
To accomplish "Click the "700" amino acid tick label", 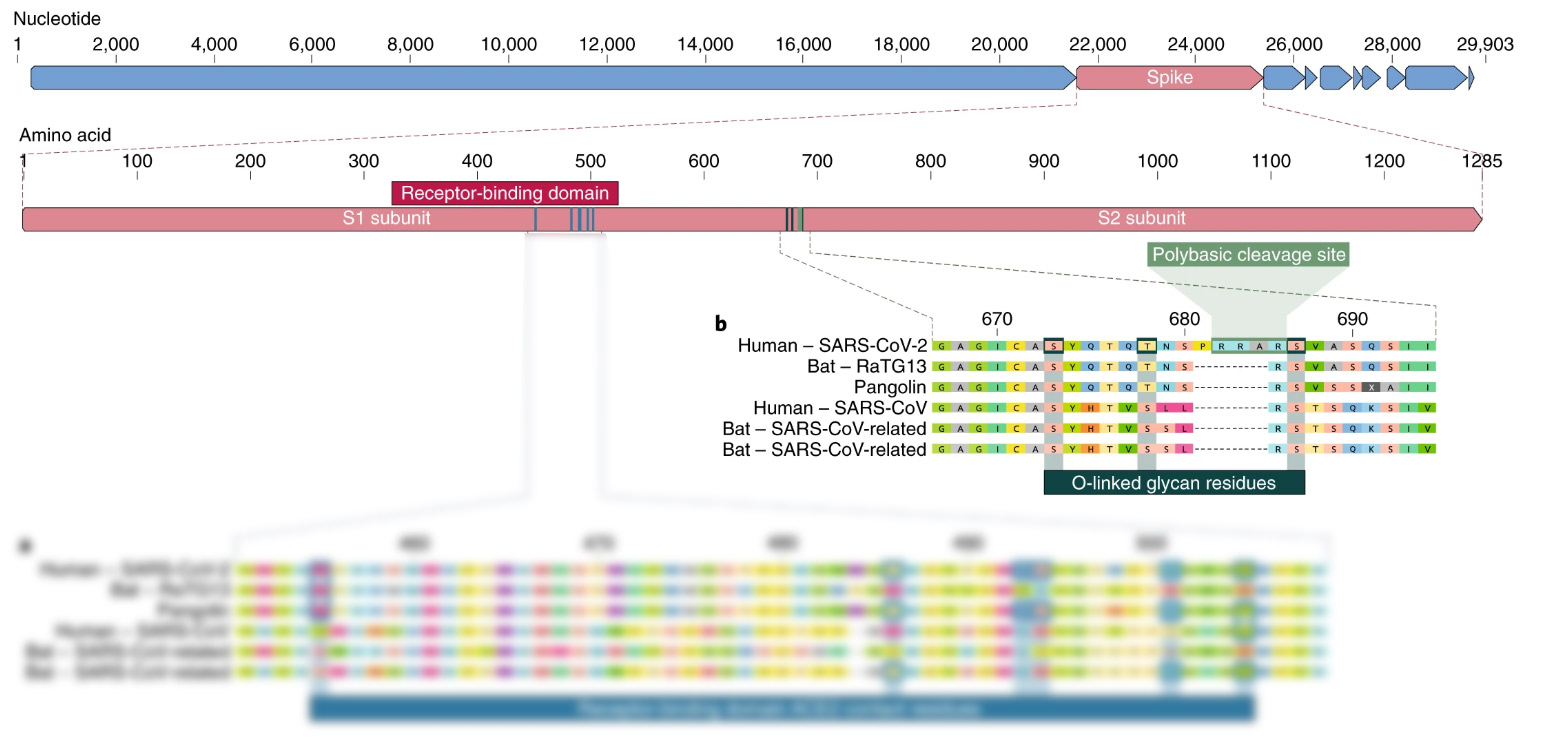I will tap(817, 160).
